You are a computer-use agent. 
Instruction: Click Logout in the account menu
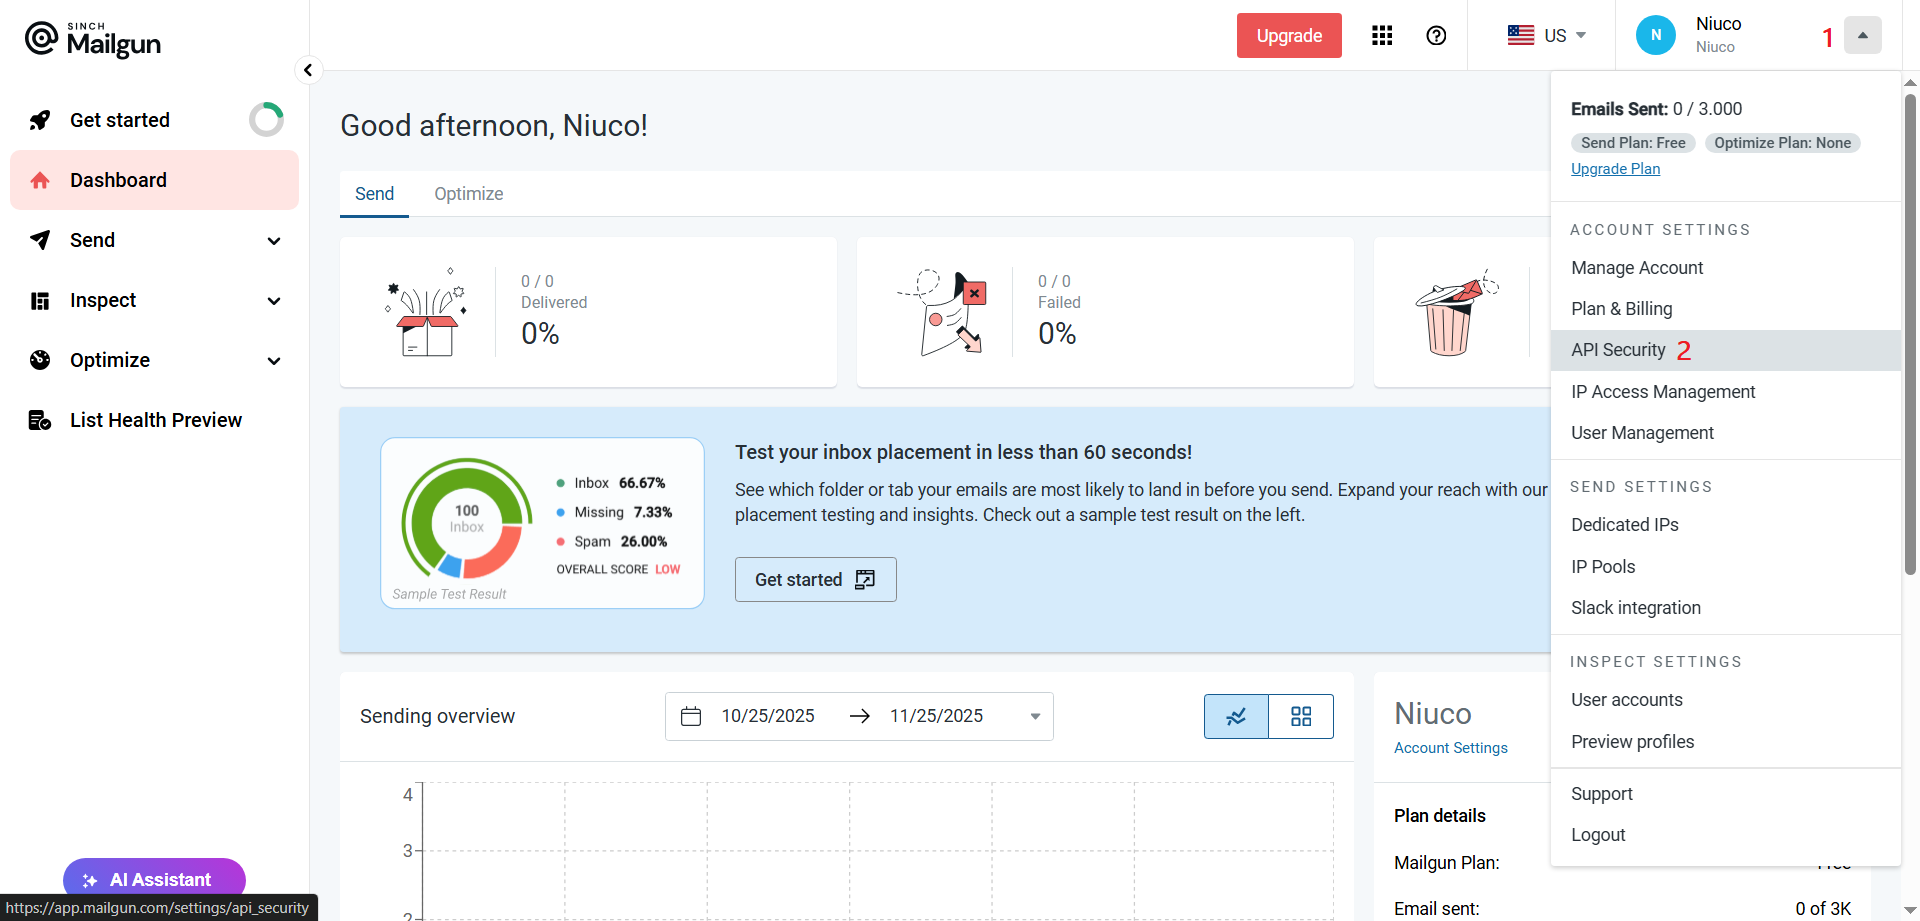click(x=1726, y=835)
